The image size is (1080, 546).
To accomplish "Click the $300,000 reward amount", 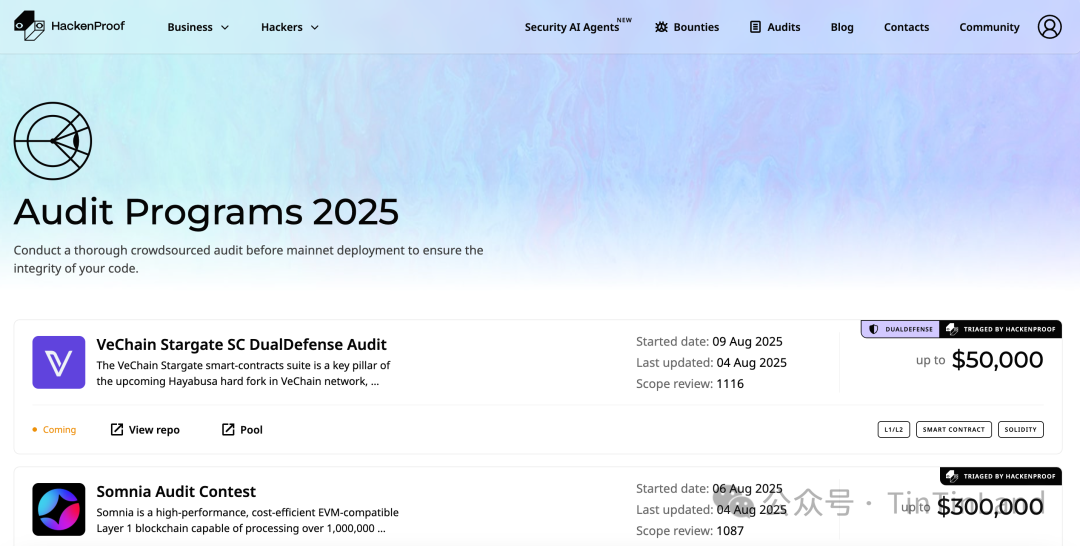I will (x=990, y=507).
